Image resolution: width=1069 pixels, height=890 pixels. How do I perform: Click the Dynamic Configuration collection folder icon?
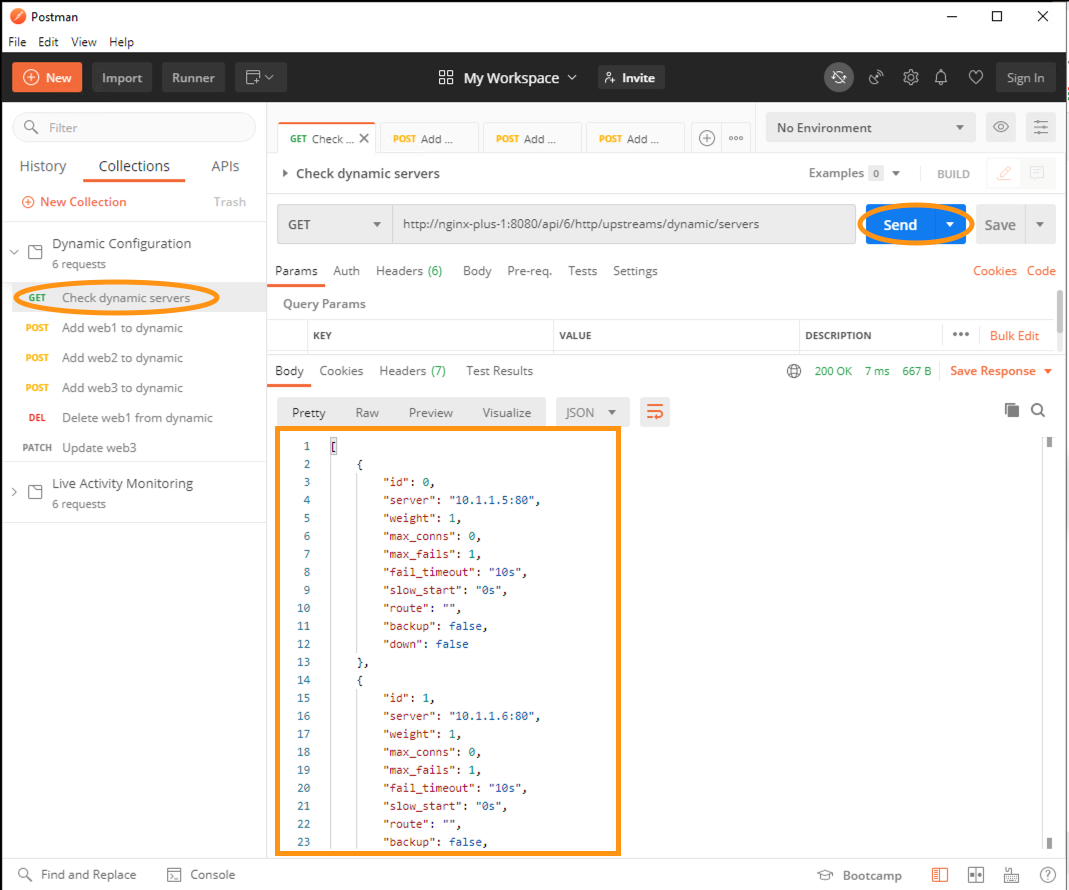(35, 252)
